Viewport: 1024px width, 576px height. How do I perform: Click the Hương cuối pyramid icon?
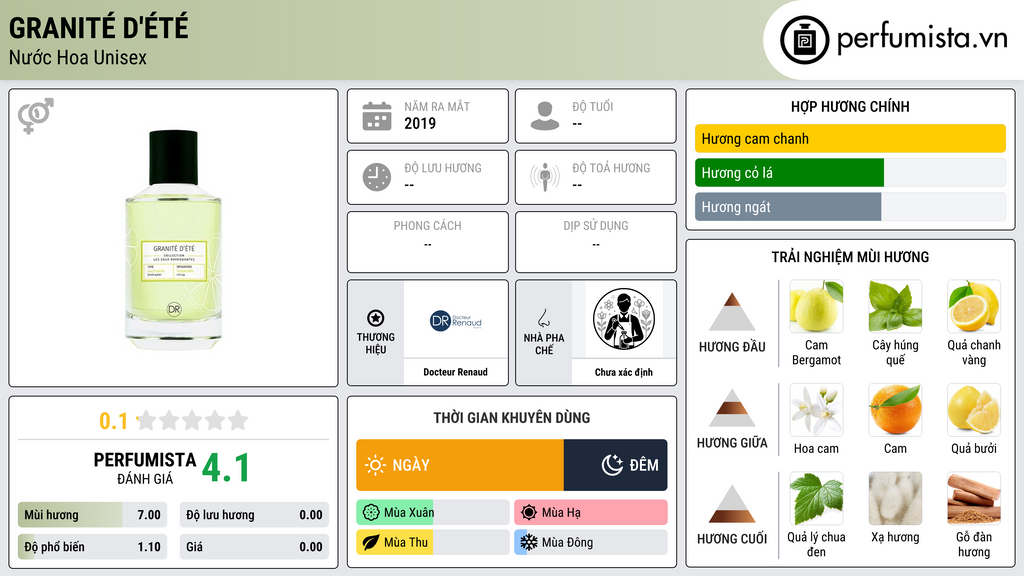[732, 504]
